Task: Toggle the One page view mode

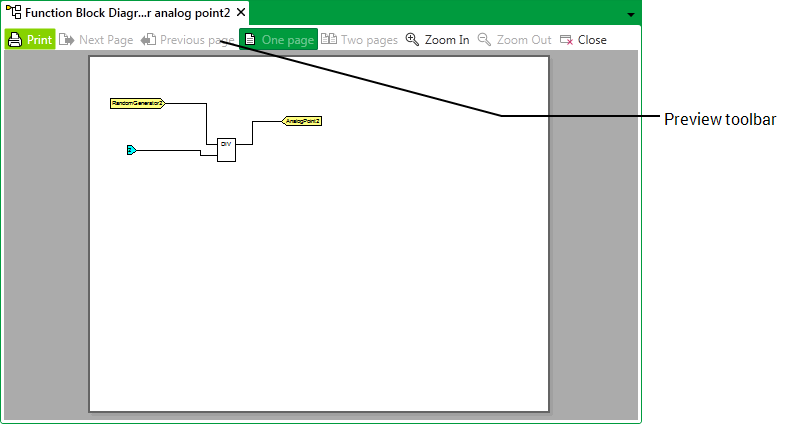Action: (x=278, y=40)
